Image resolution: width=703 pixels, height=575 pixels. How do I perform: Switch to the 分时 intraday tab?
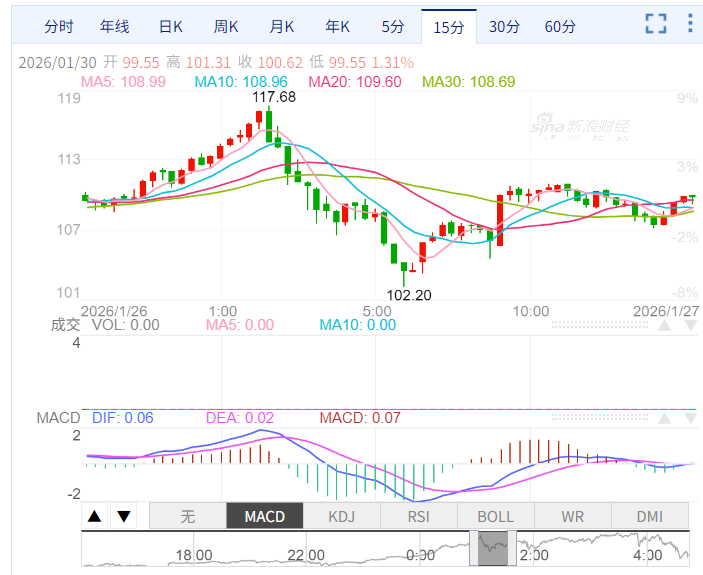click(x=59, y=26)
